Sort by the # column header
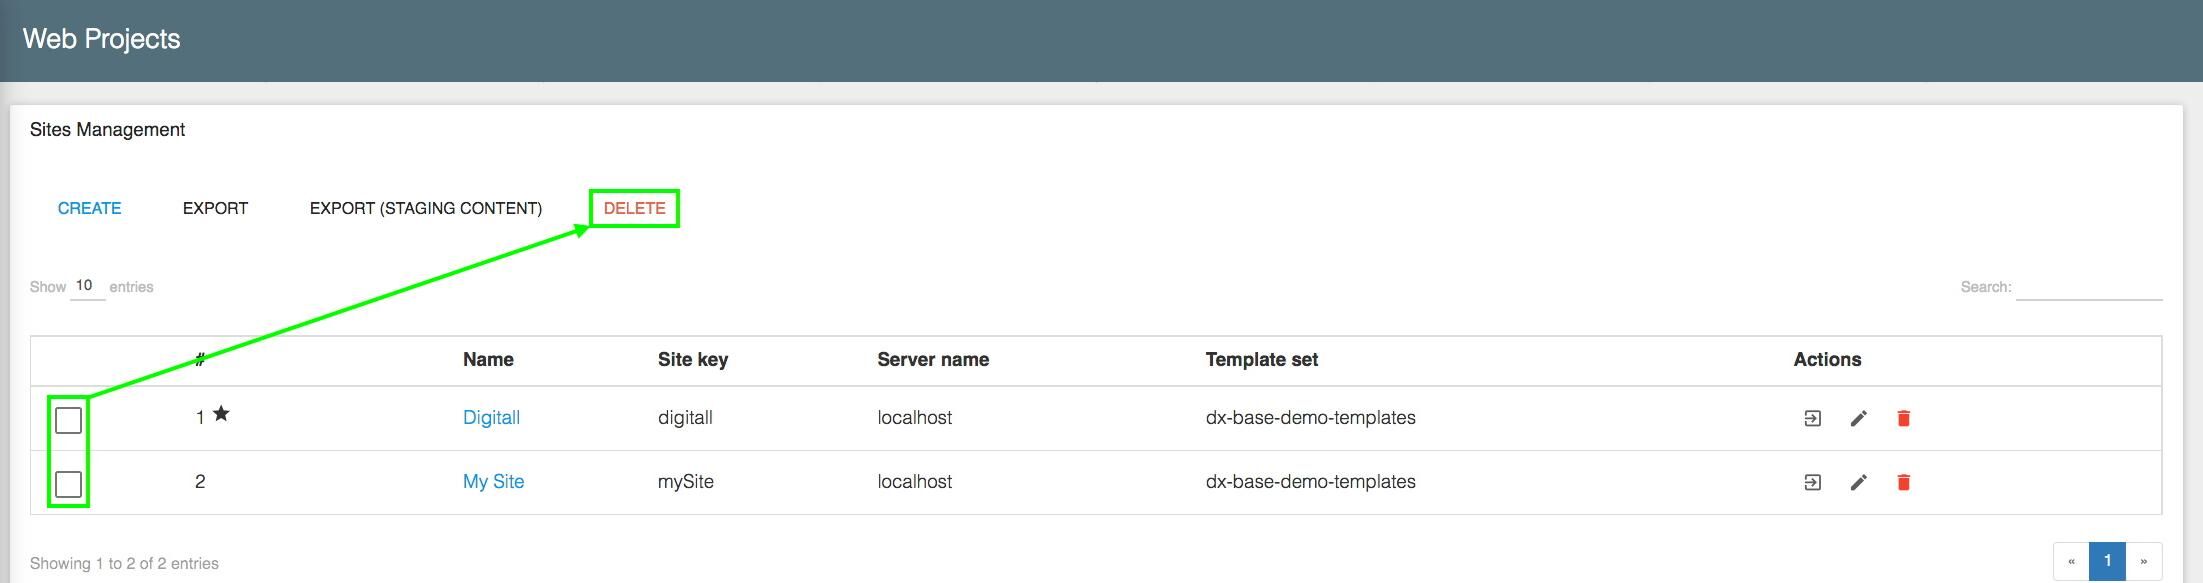Viewport: 2203px width, 583px height. pos(200,360)
